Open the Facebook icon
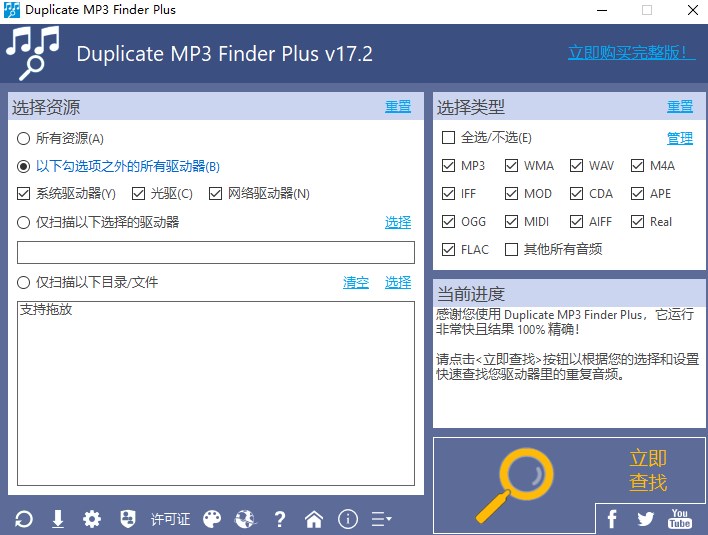708x535 pixels. pyautogui.click(x=612, y=519)
